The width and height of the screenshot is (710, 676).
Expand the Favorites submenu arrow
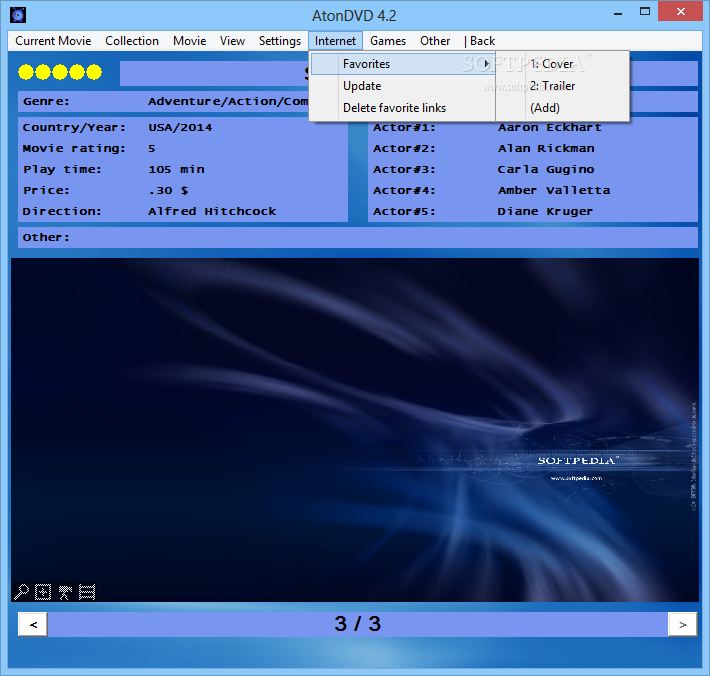coord(486,64)
